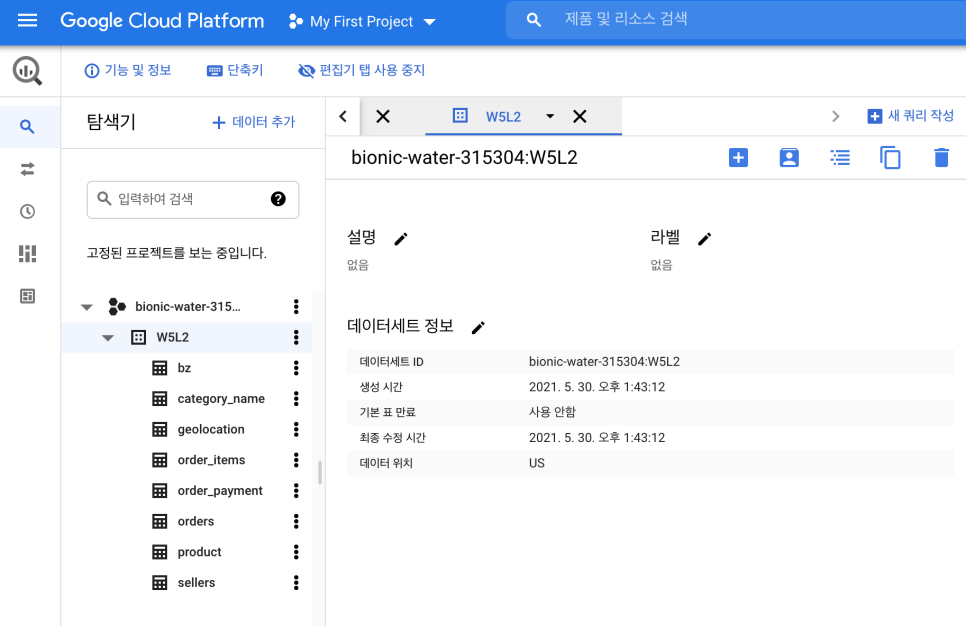This screenshot has height=626, width=966.
Task: Open more options for product table
Action: (296, 552)
